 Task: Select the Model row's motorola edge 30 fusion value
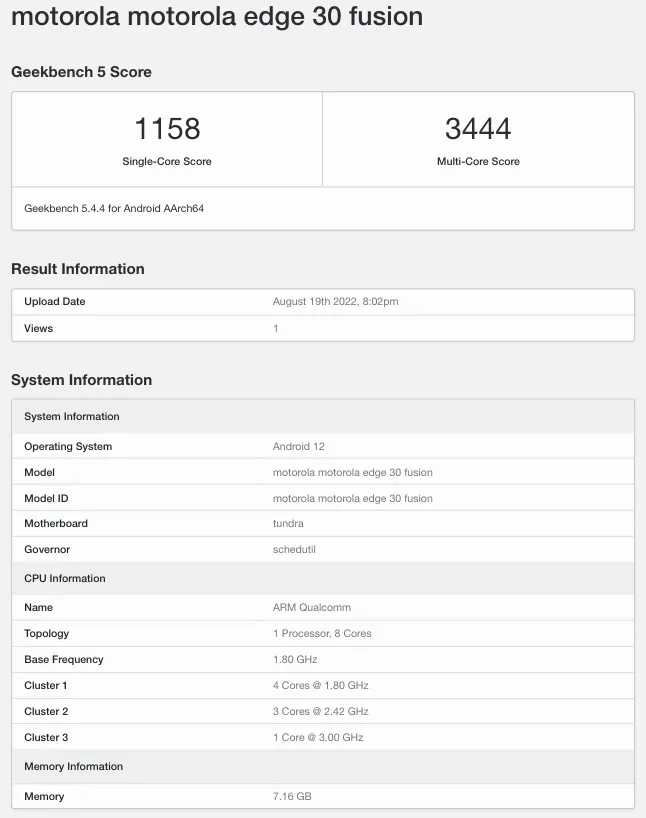353,473
